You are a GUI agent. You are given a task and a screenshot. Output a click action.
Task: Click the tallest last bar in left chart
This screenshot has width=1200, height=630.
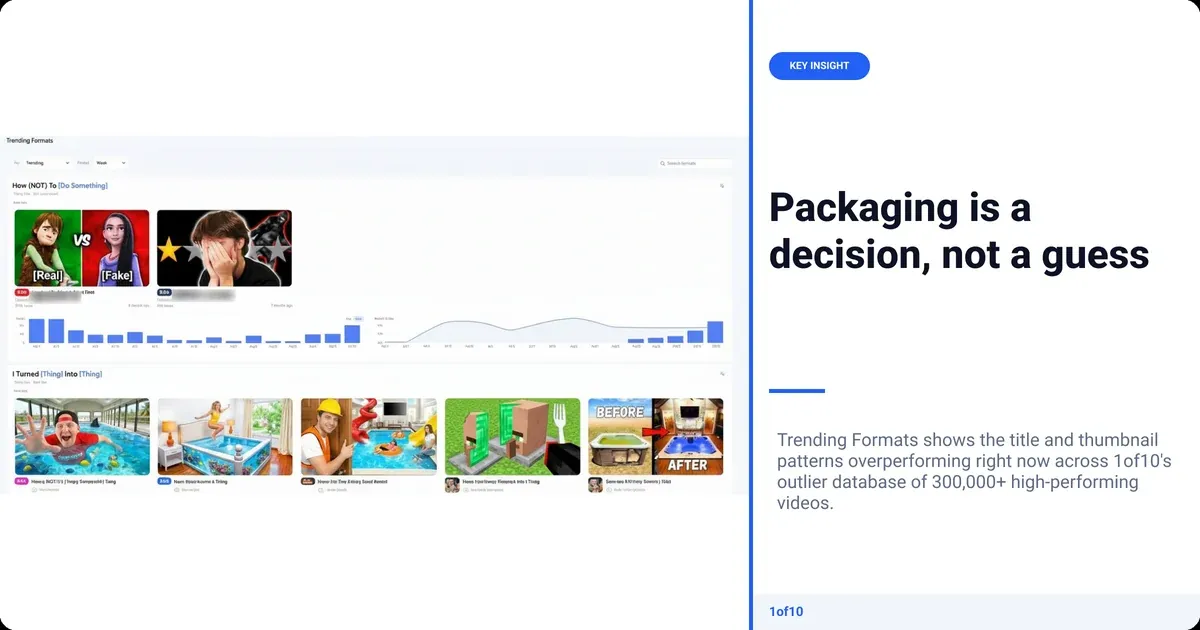click(x=352, y=334)
